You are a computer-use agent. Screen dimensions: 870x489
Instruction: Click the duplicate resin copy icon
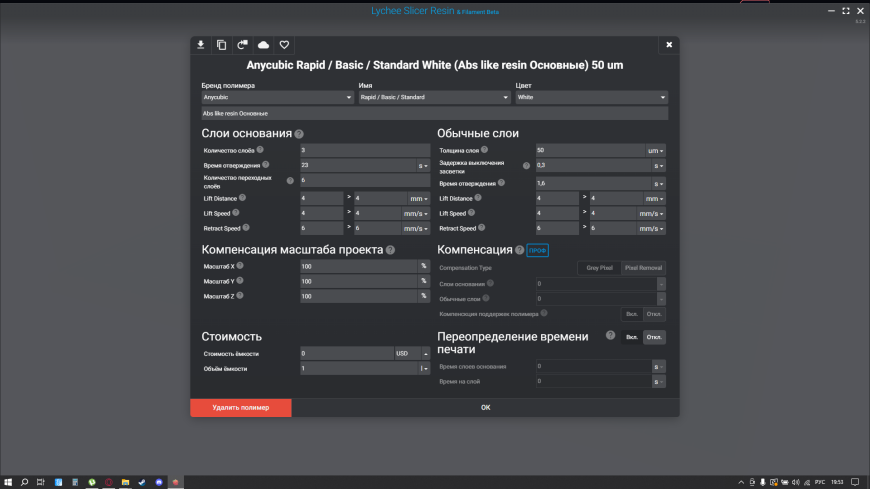pyautogui.click(x=221, y=45)
